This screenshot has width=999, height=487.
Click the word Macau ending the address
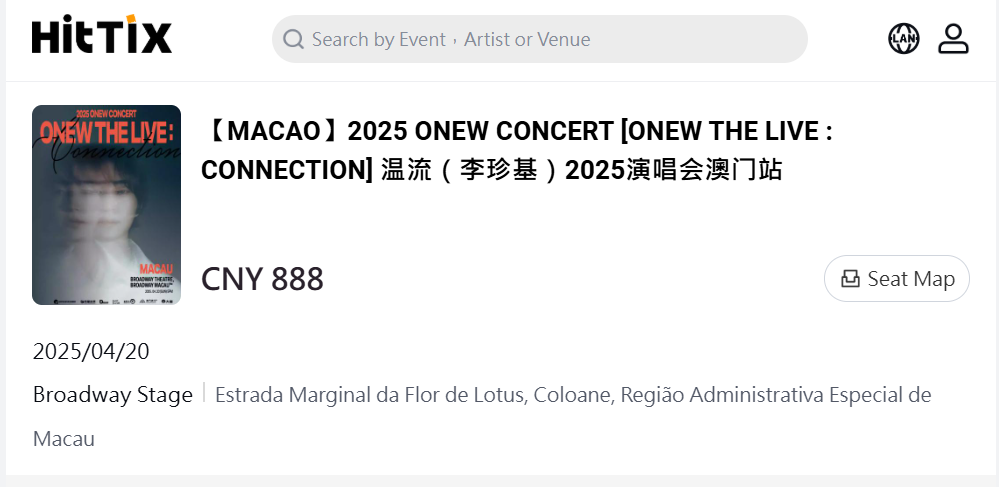point(64,439)
